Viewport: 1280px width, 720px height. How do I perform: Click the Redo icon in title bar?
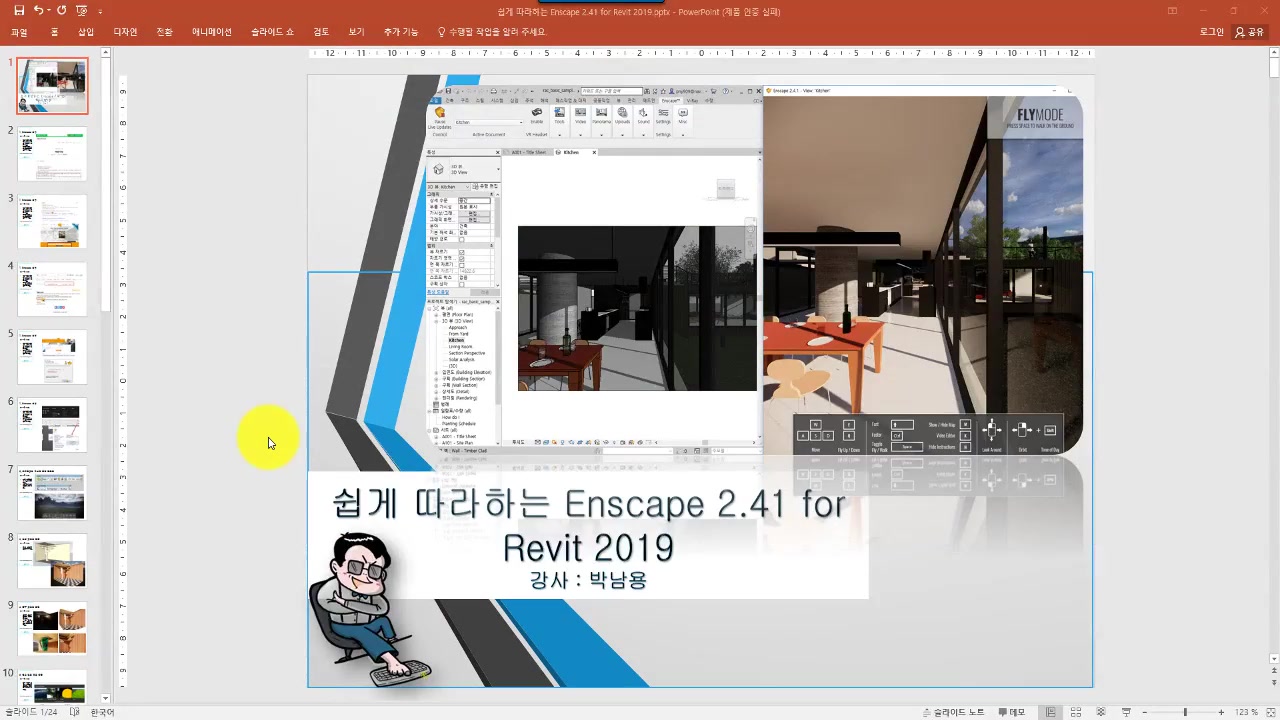pos(61,11)
